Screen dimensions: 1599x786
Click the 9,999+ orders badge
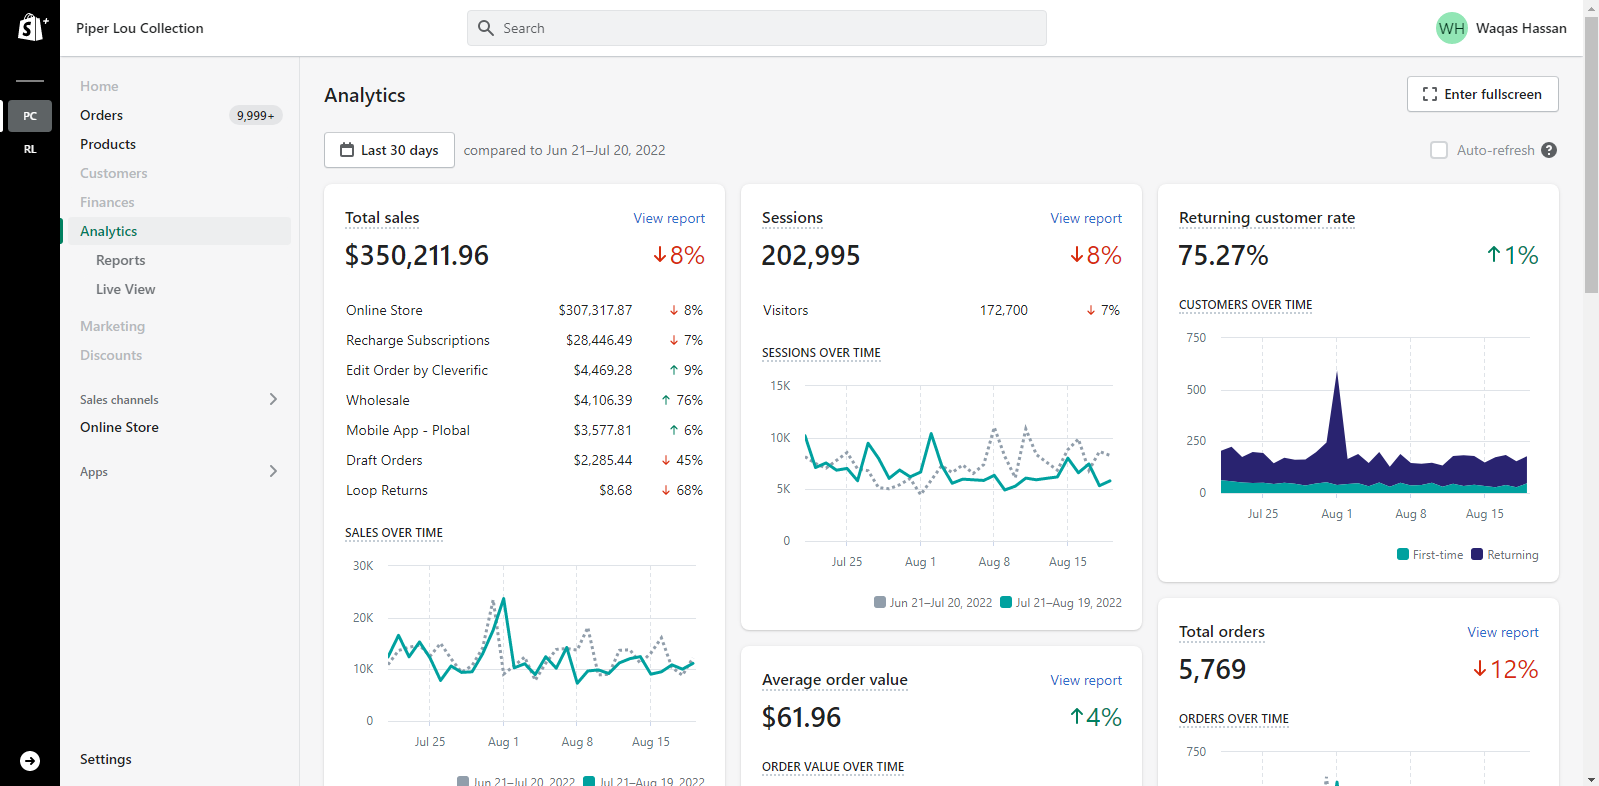coord(256,115)
